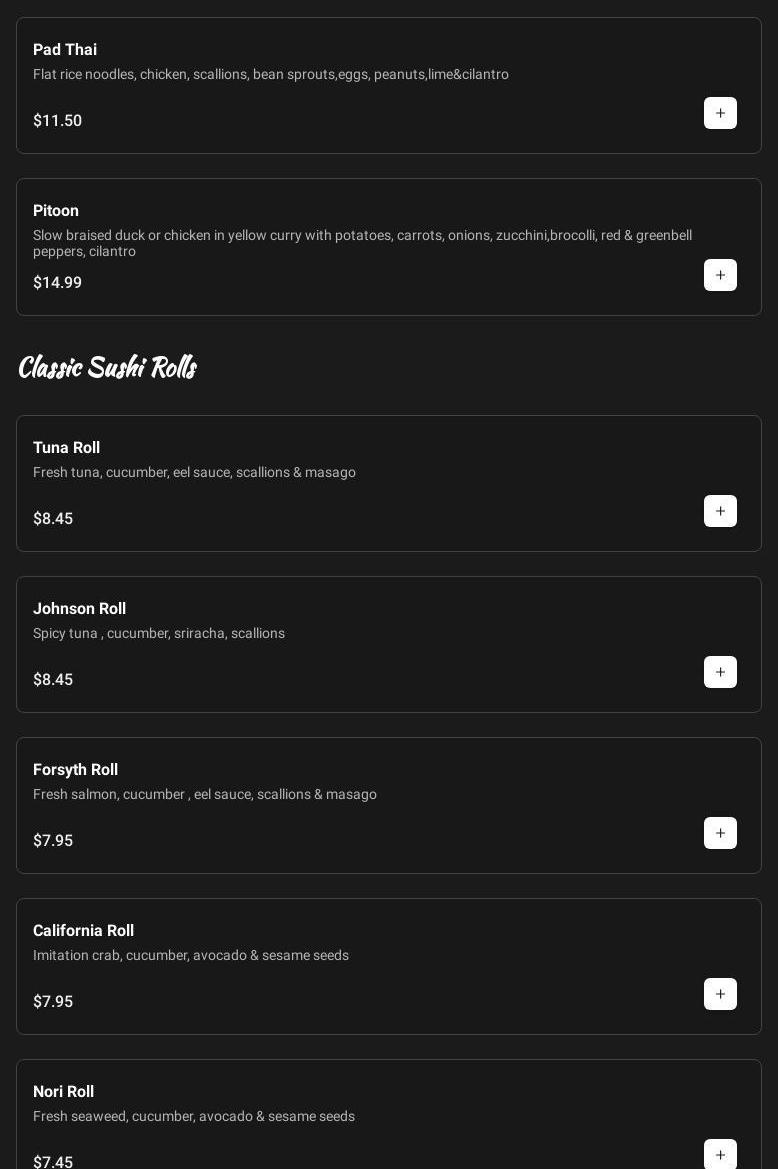Image resolution: width=778 pixels, height=1169 pixels.
Task: Open the Nori Roll item name
Action: pos(63,1092)
